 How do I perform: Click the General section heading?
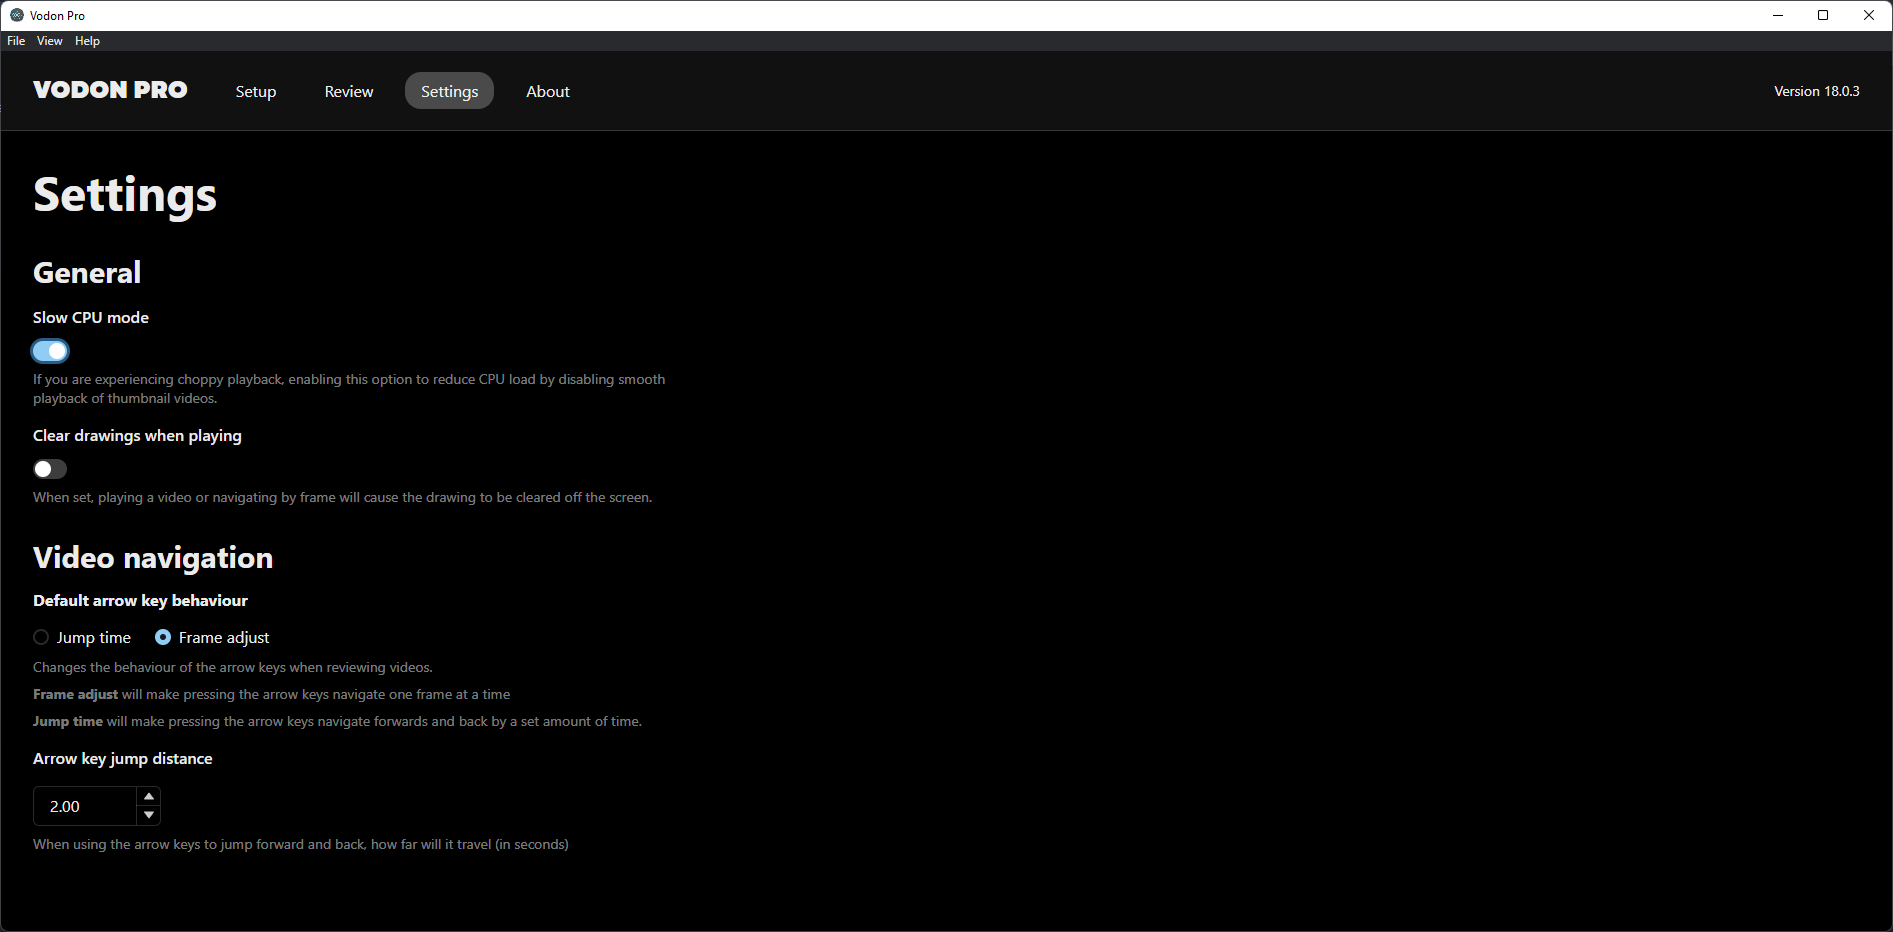pyautogui.click(x=87, y=272)
